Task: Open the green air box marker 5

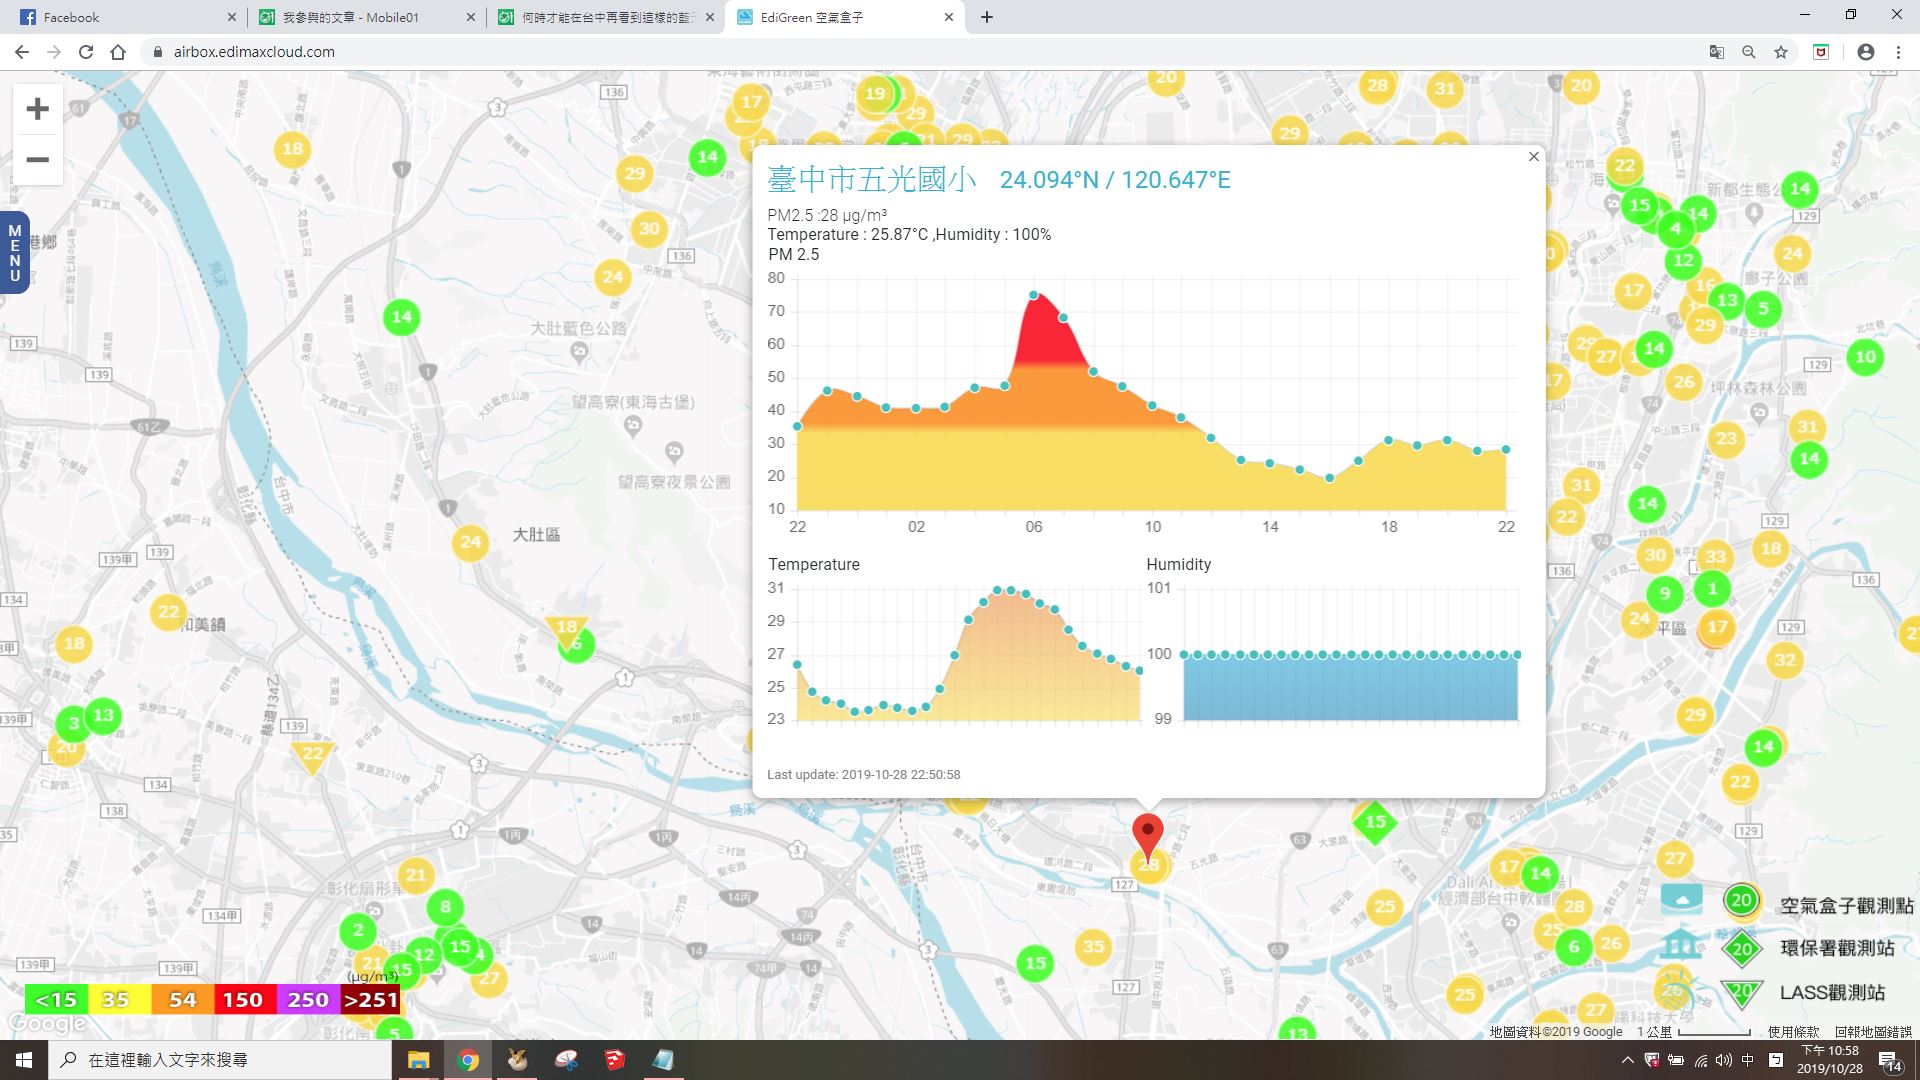Action: pos(1763,309)
